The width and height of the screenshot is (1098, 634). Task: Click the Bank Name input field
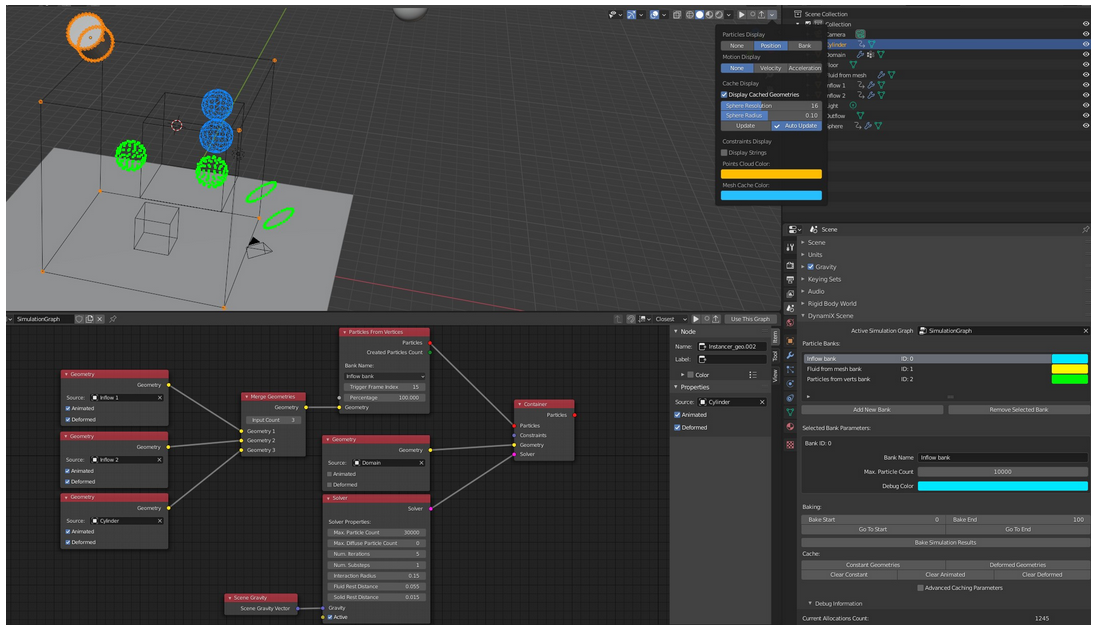pyautogui.click(x=1003, y=458)
